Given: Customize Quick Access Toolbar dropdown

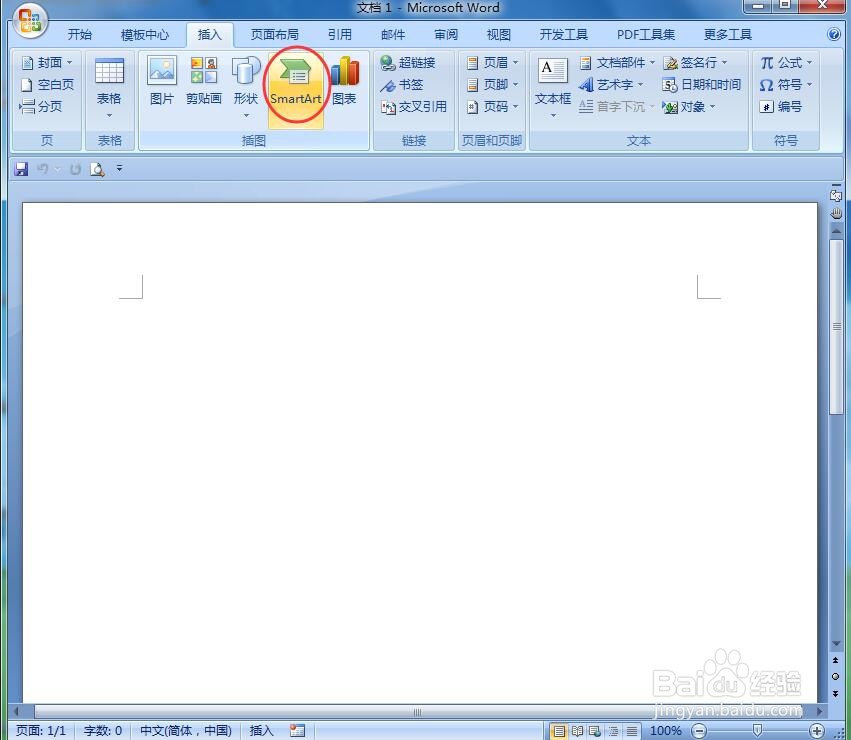Looking at the screenshot, I should pos(119,169).
